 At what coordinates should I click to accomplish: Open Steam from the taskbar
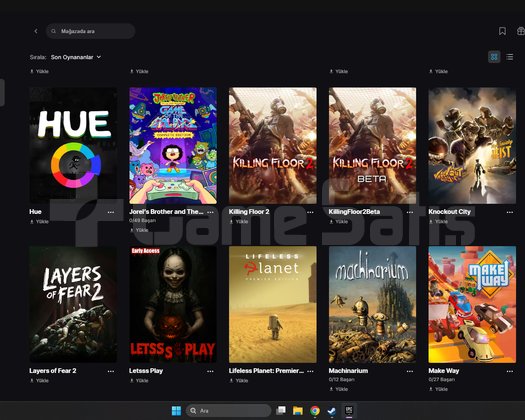(331, 411)
